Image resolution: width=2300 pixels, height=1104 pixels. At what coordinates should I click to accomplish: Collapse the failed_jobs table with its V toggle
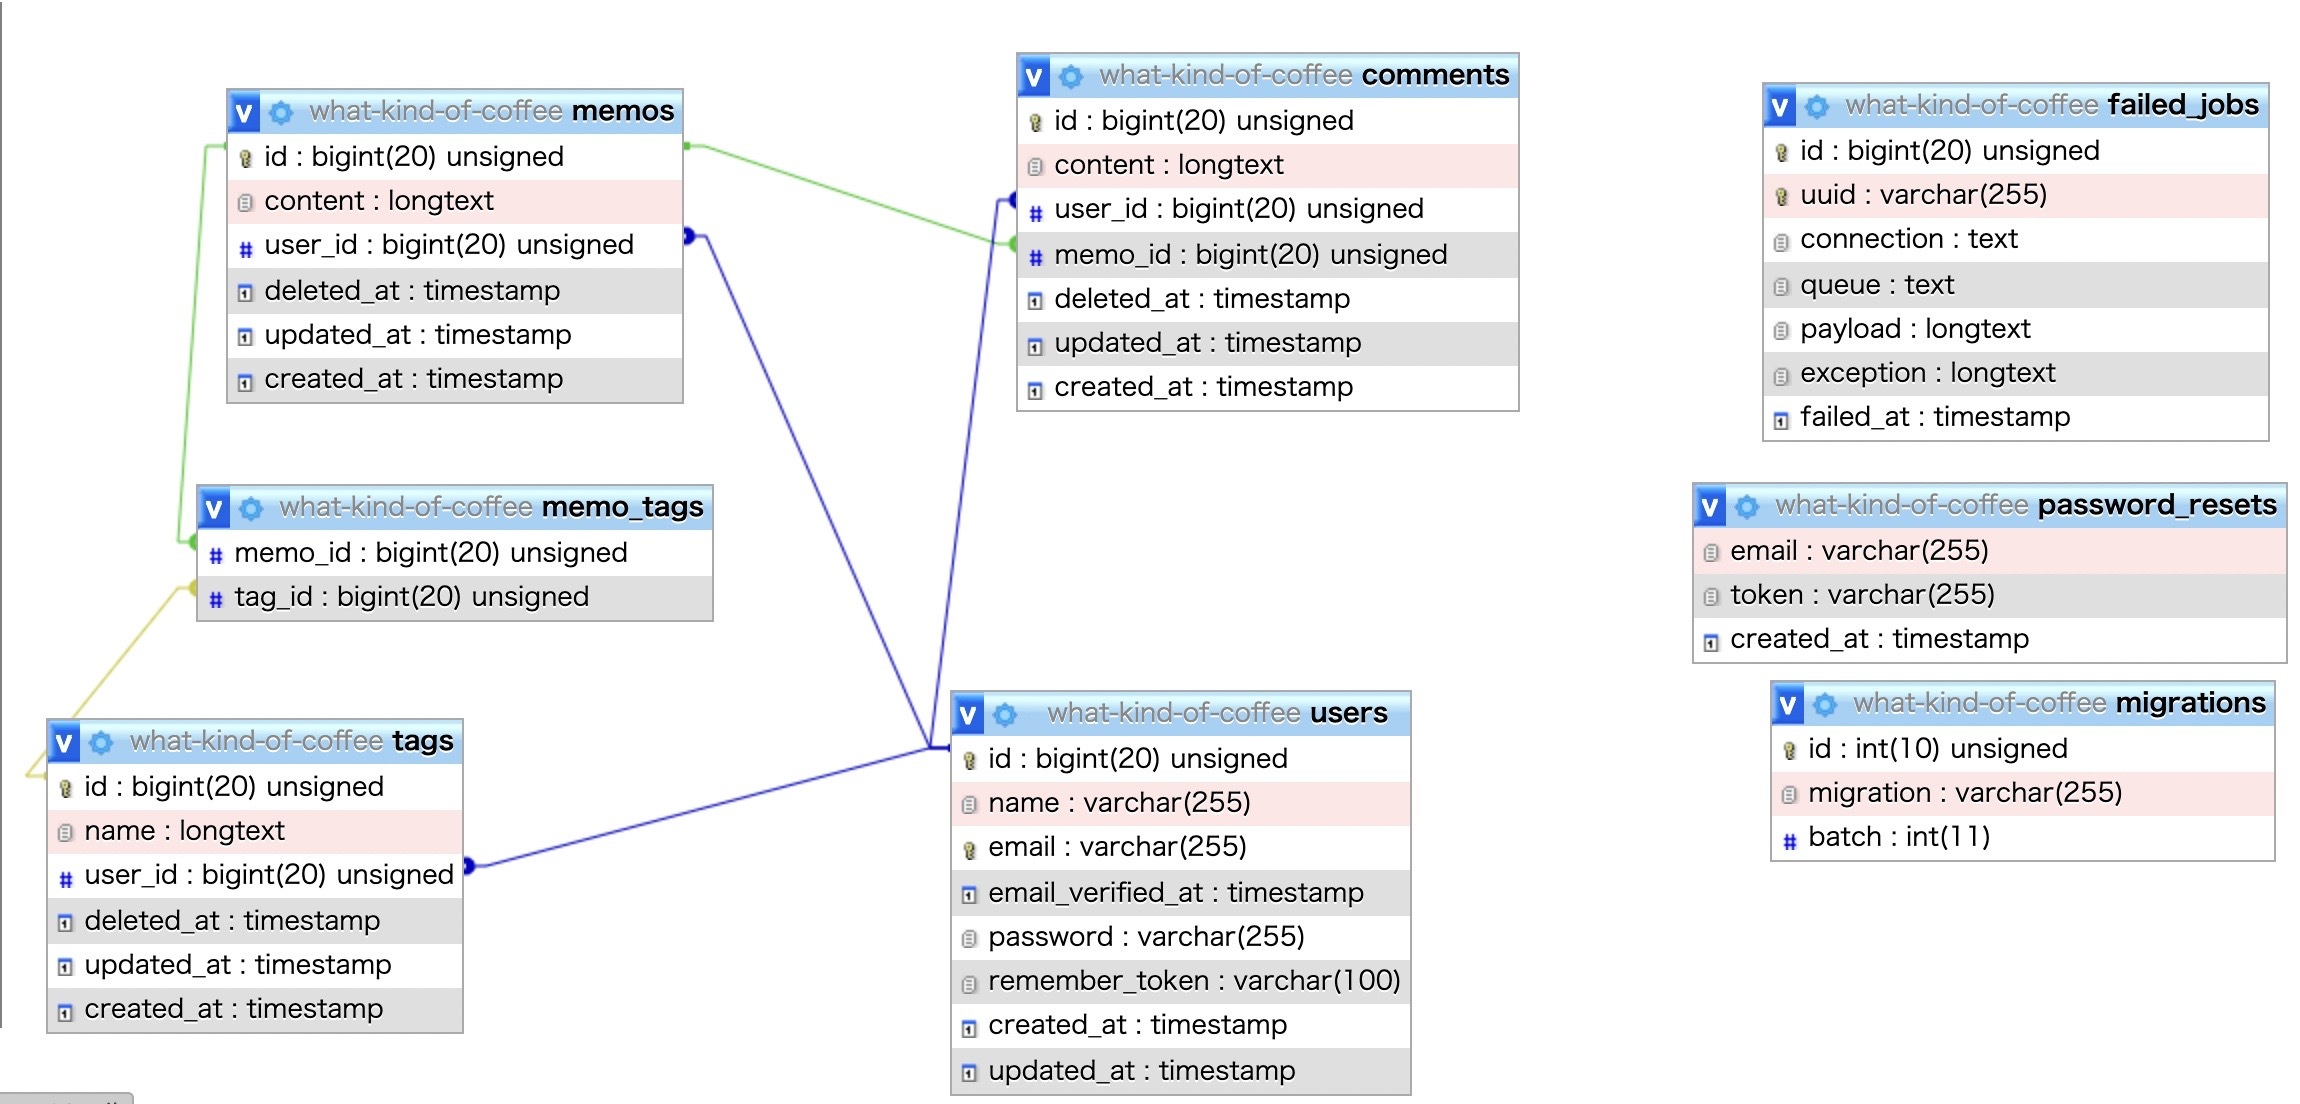coord(1780,106)
